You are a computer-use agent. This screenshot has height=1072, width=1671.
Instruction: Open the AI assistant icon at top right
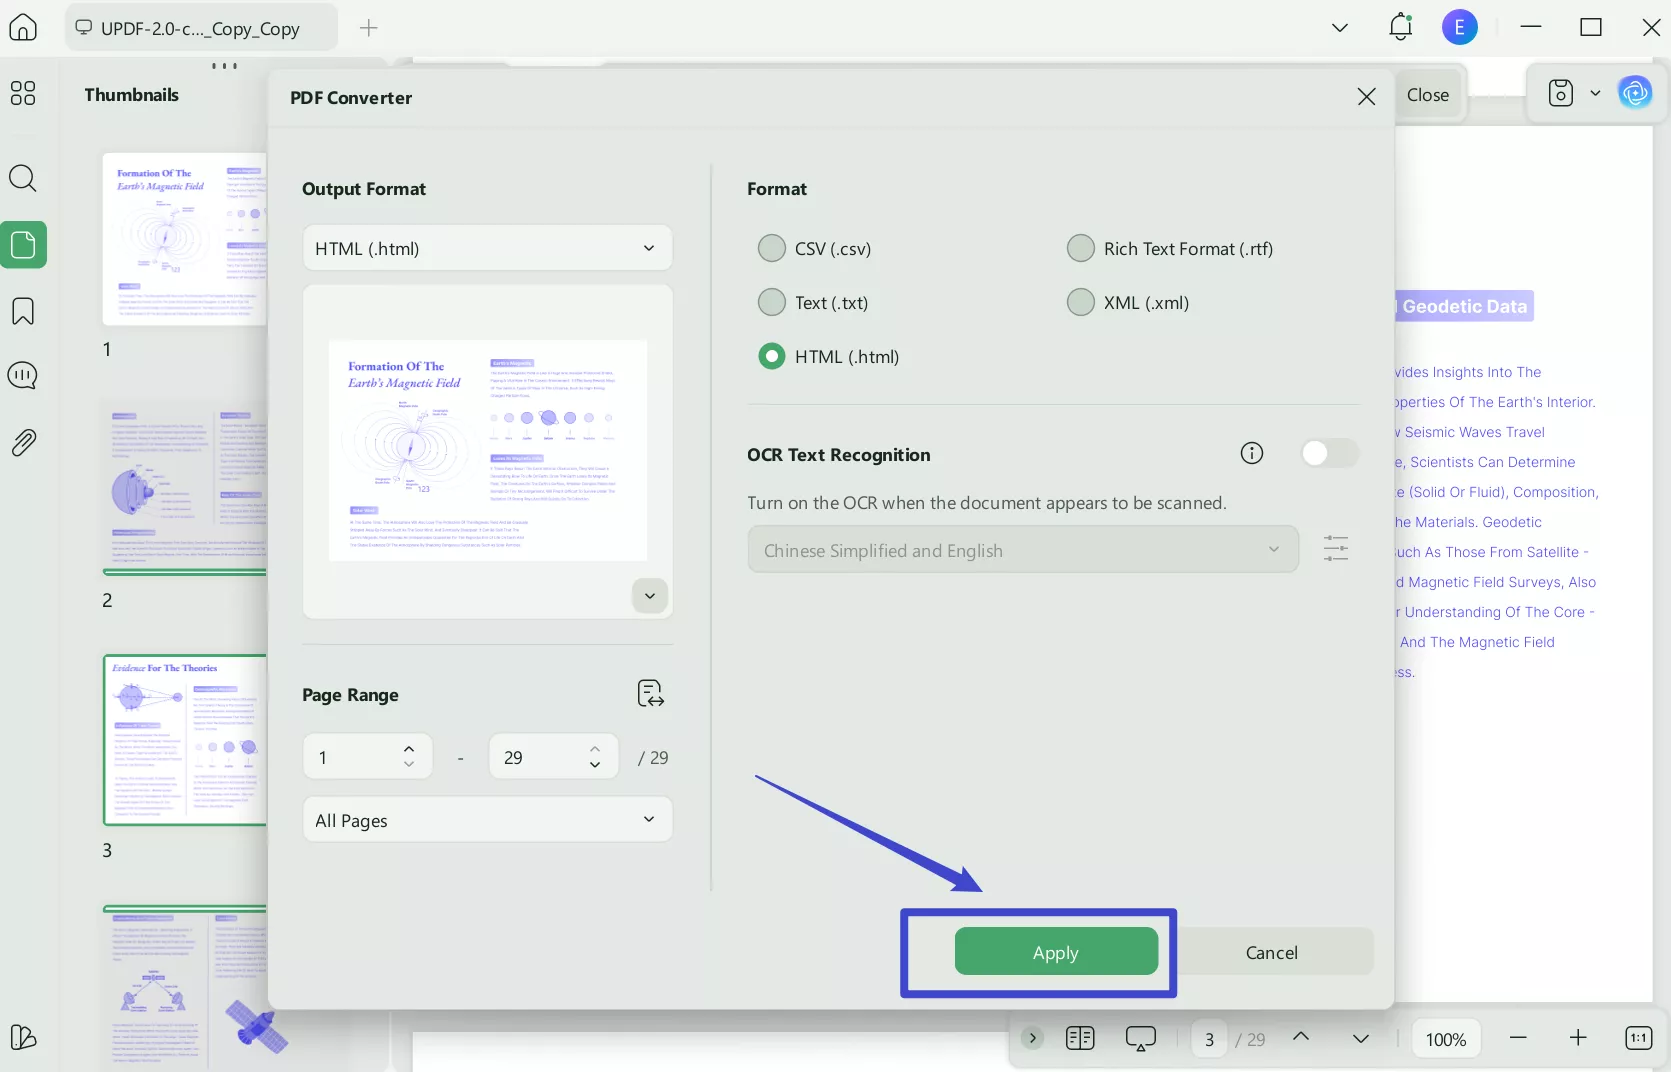click(1636, 92)
